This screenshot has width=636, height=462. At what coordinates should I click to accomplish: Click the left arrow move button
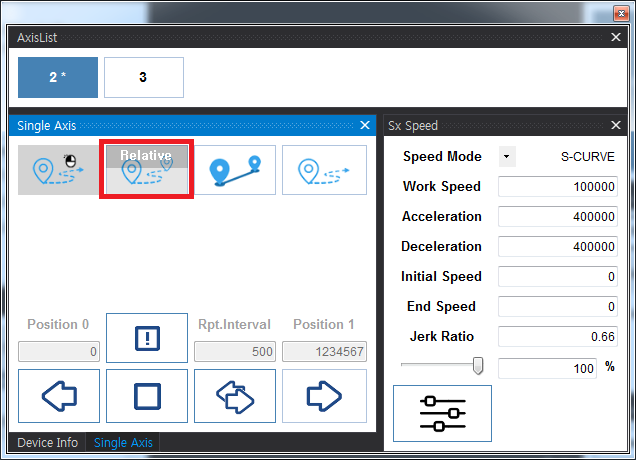(59, 395)
